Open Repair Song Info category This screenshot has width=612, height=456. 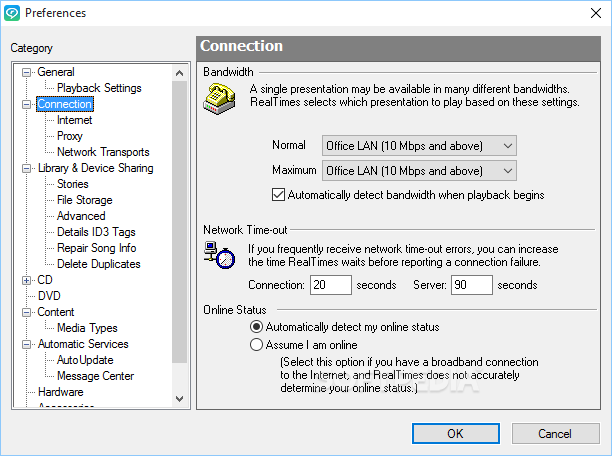tap(97, 248)
